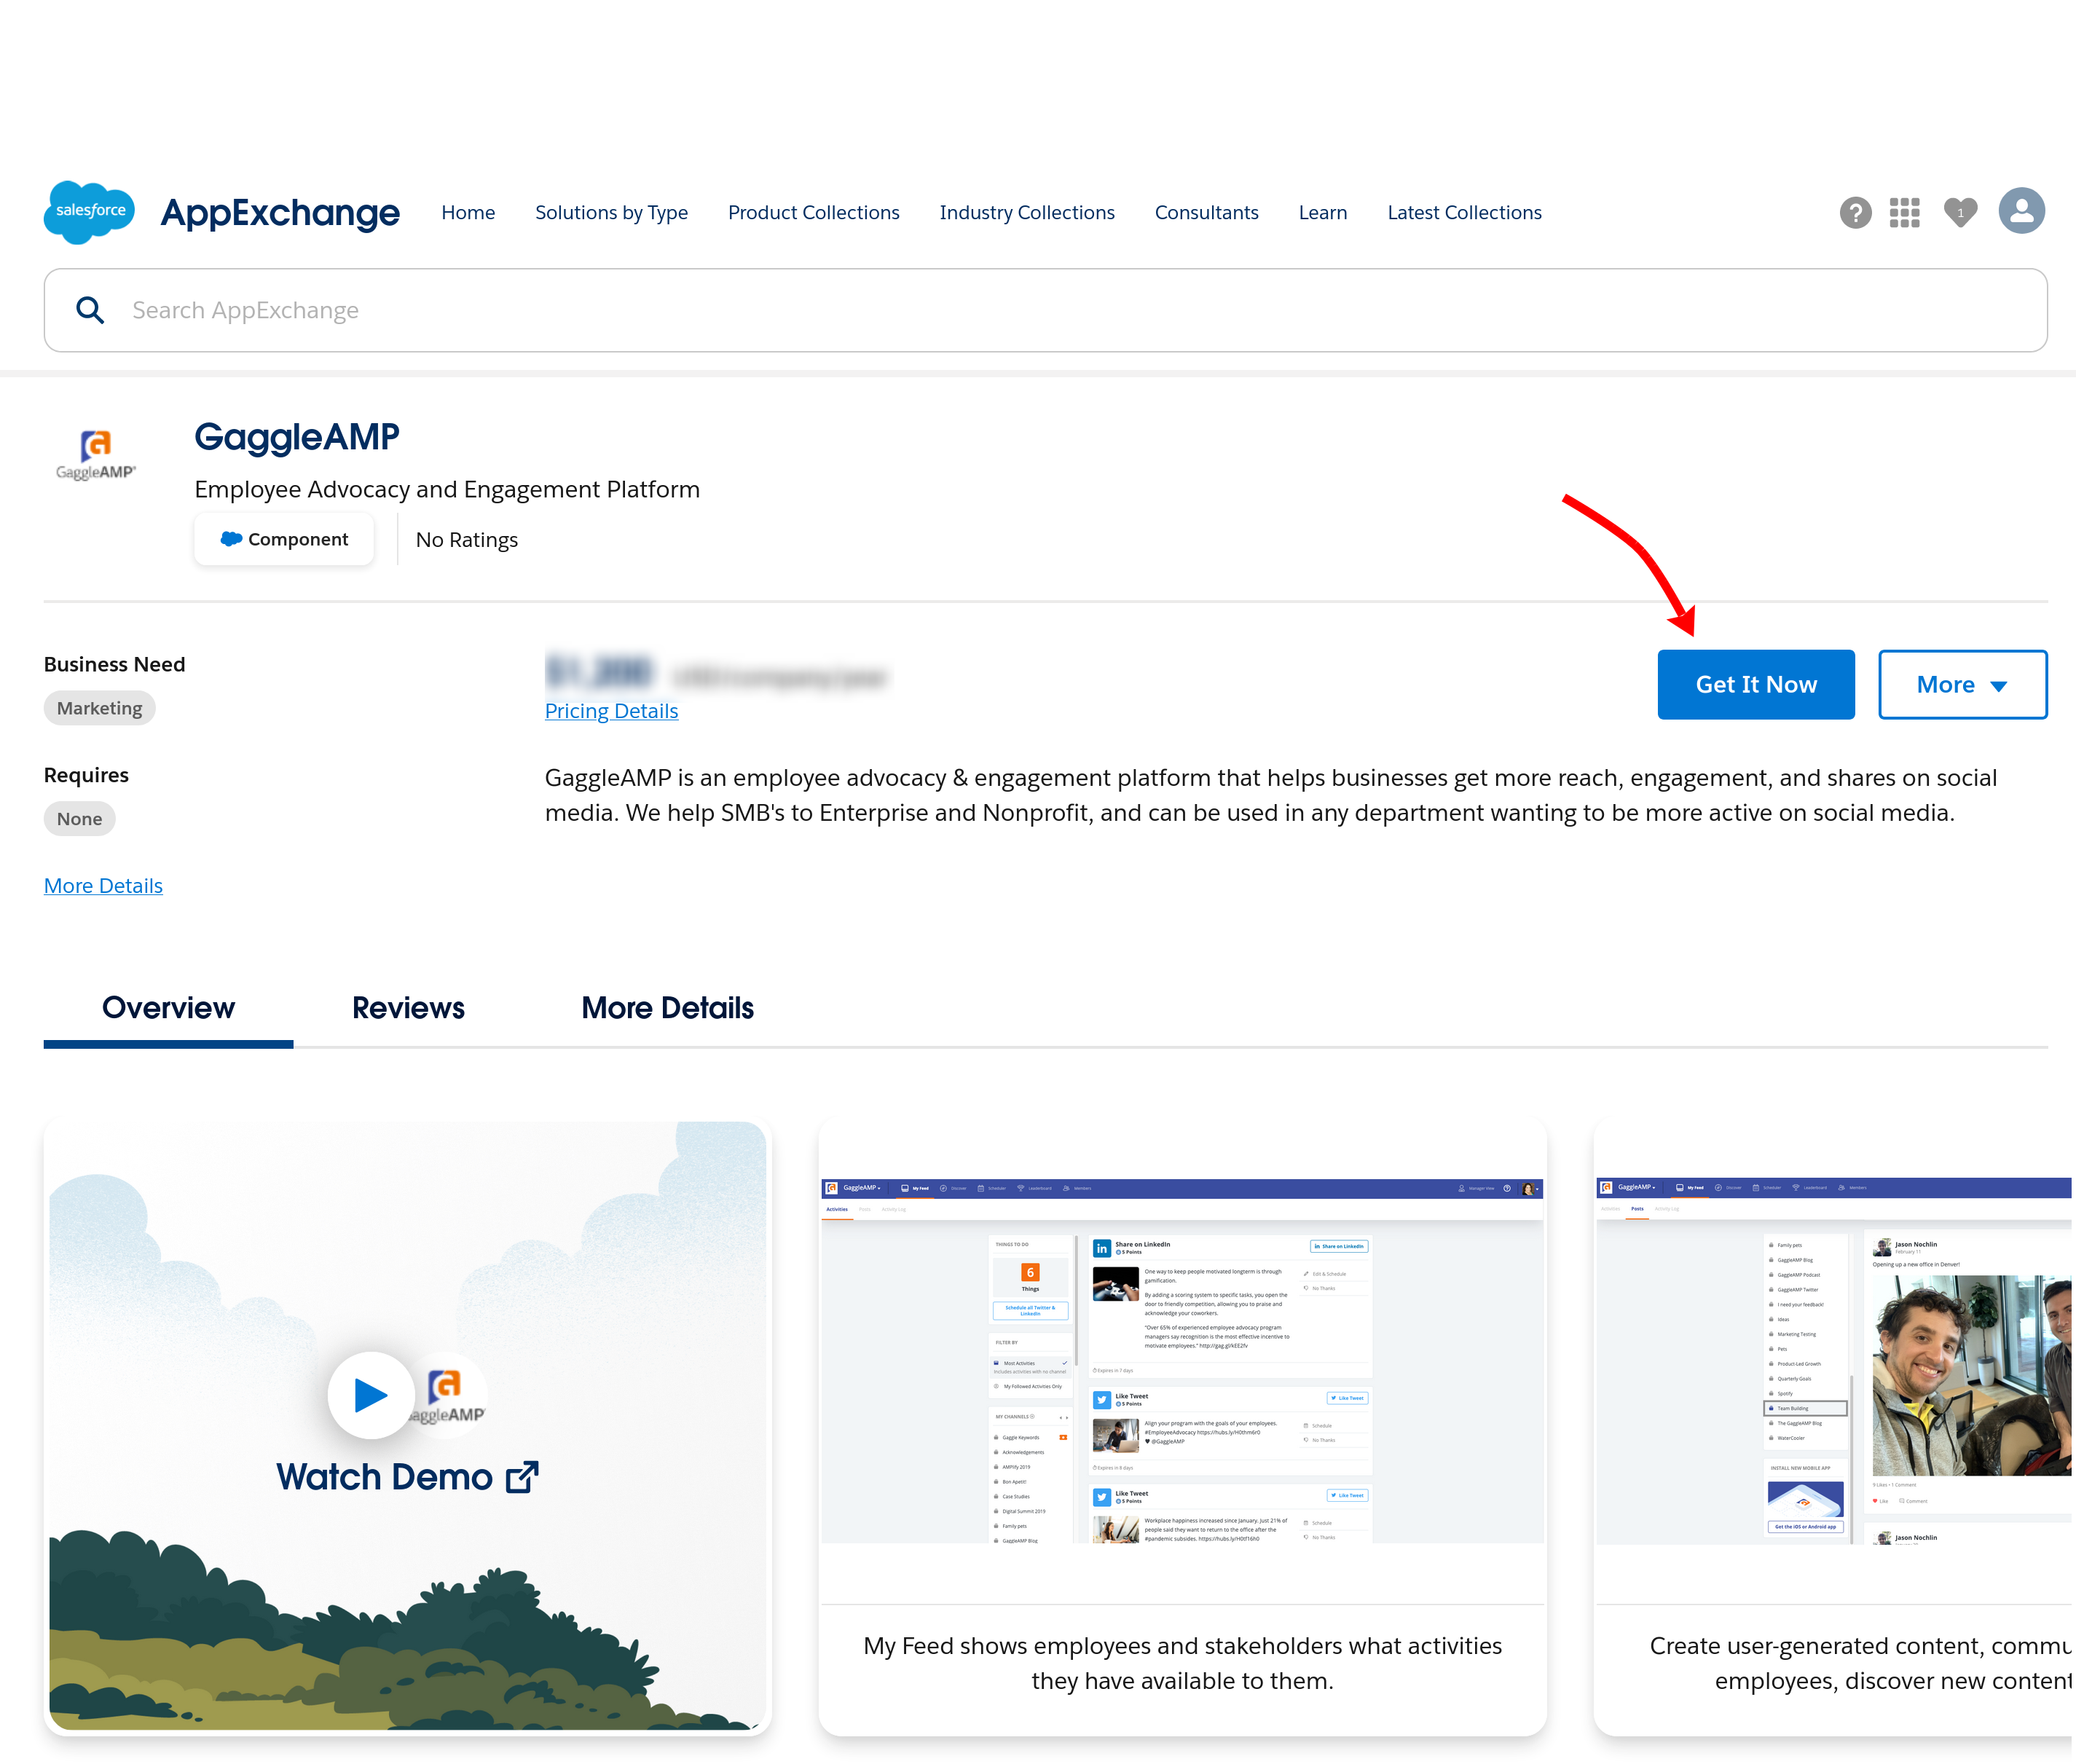
Task: Play the Watch Demo video
Action: 371,1394
